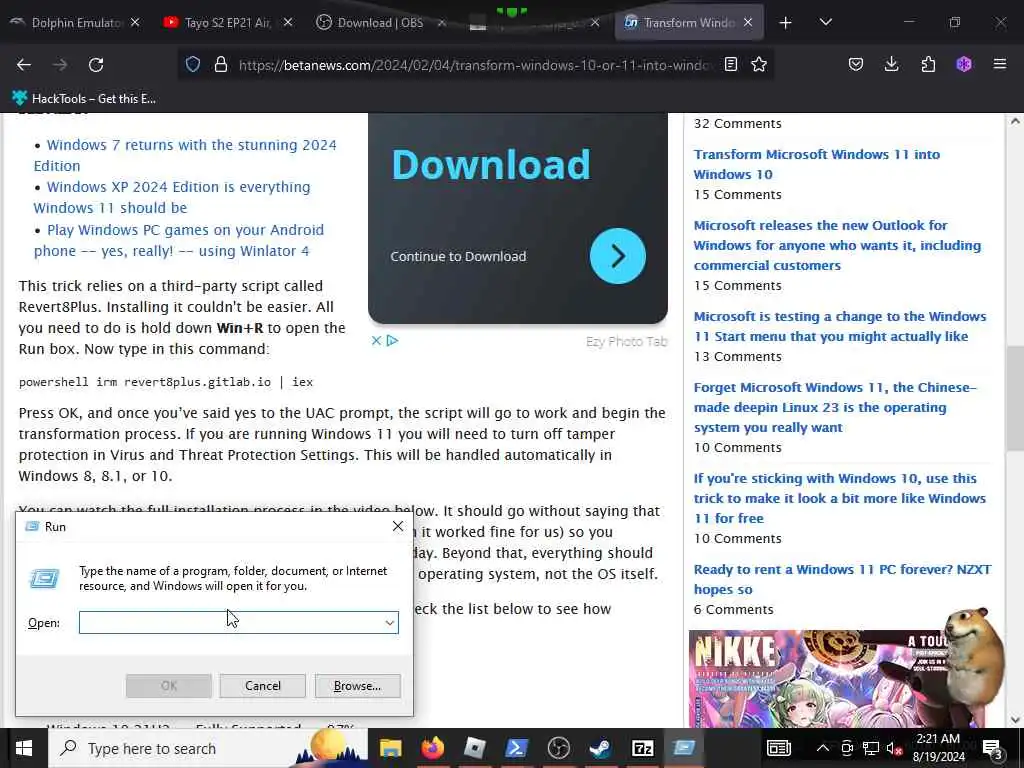Click the purple hexagon extension icon
The width and height of the screenshot is (1024, 768).
964,64
